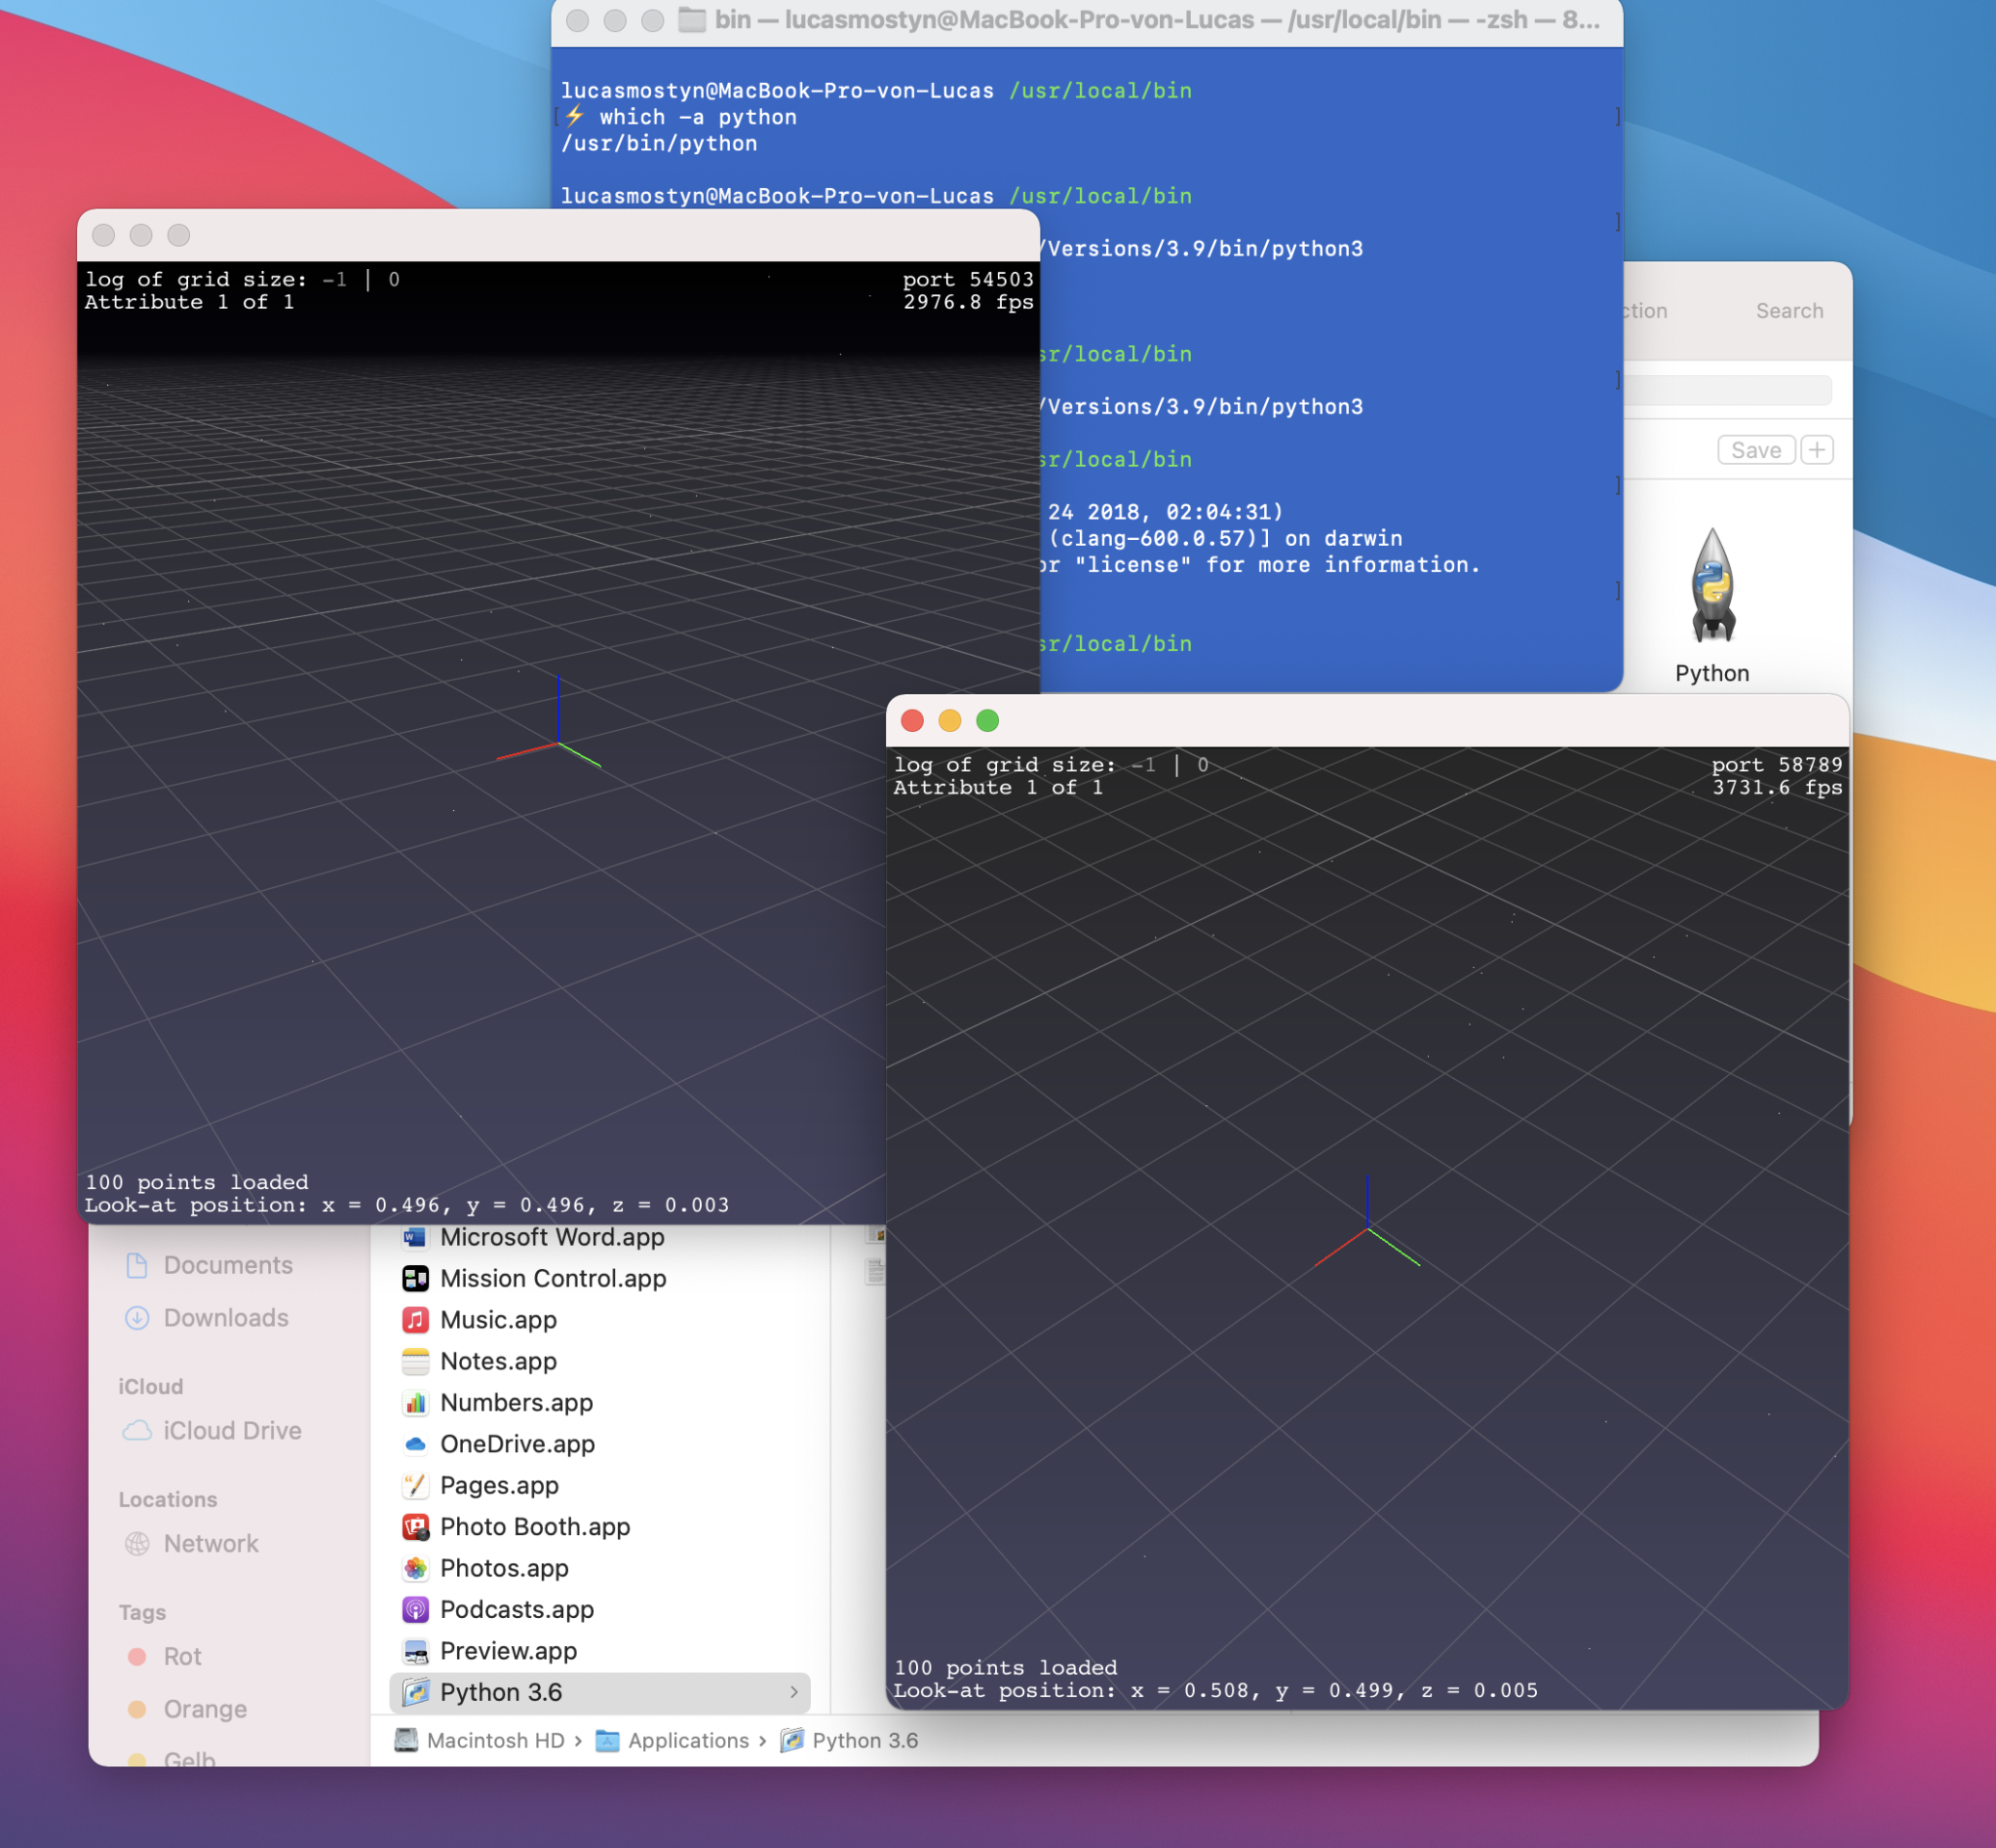Select the Photo Booth.app icon

[415, 1527]
